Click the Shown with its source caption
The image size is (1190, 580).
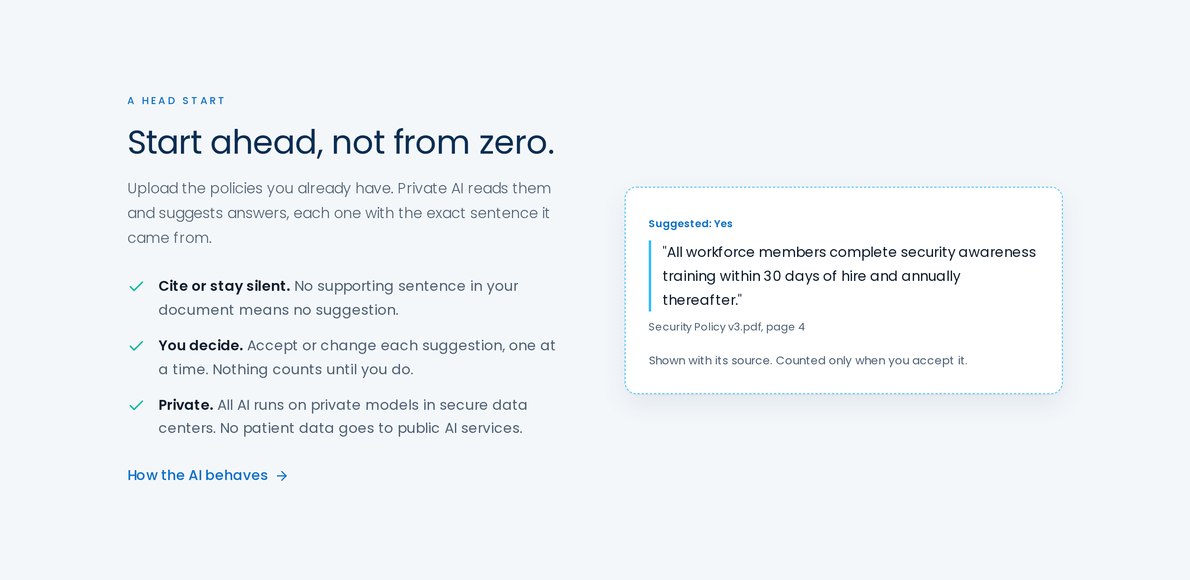pos(808,361)
